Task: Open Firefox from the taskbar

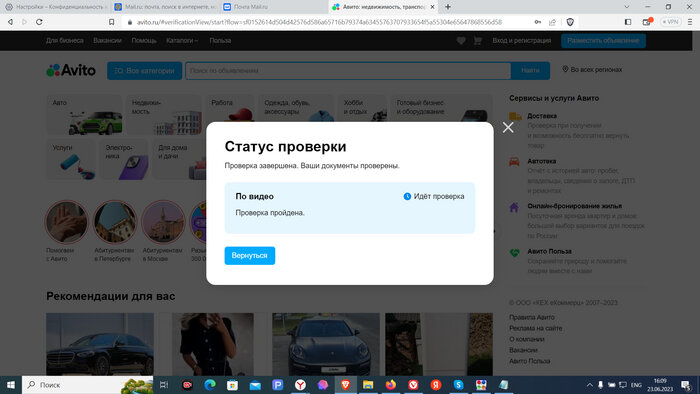Action: (x=391, y=385)
